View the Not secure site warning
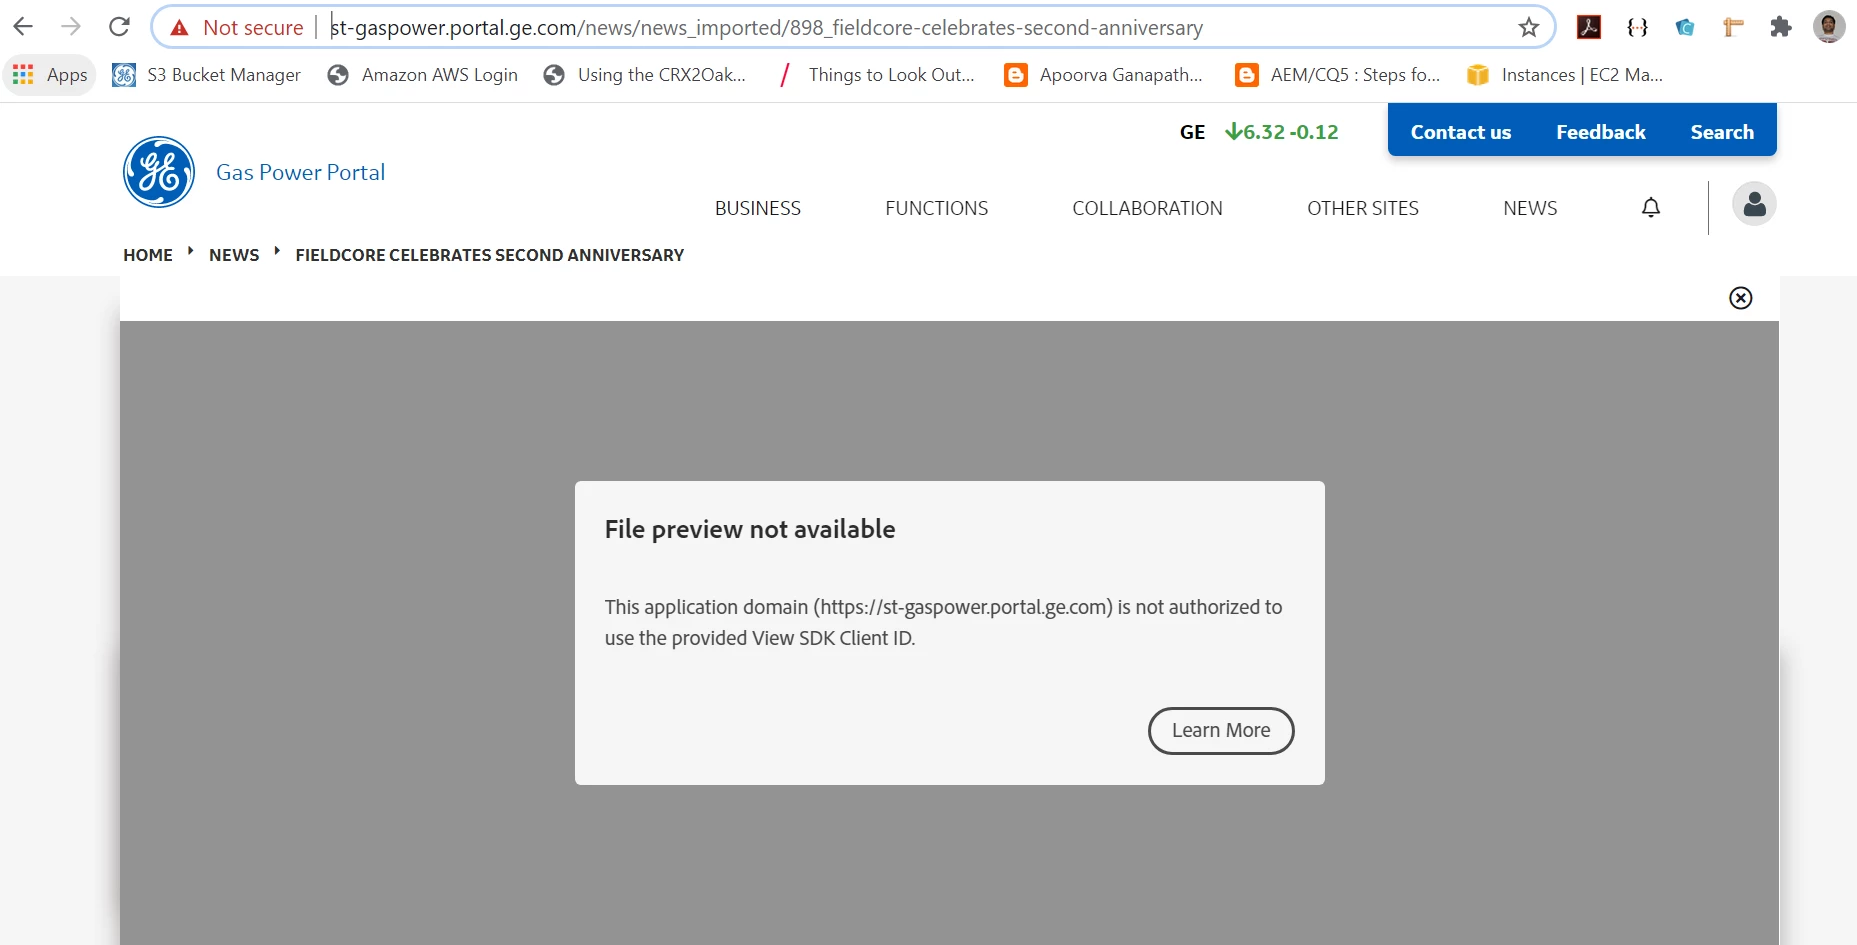The width and height of the screenshot is (1857, 945). (237, 28)
